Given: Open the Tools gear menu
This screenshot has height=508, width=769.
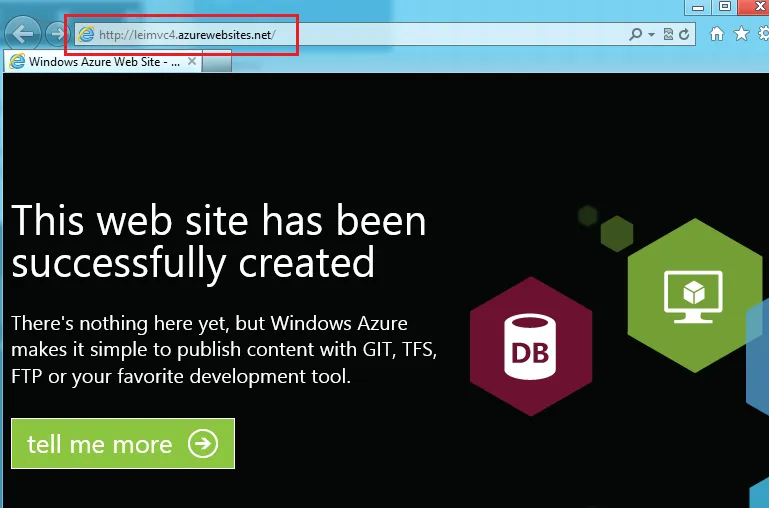Looking at the screenshot, I should tap(764, 33).
